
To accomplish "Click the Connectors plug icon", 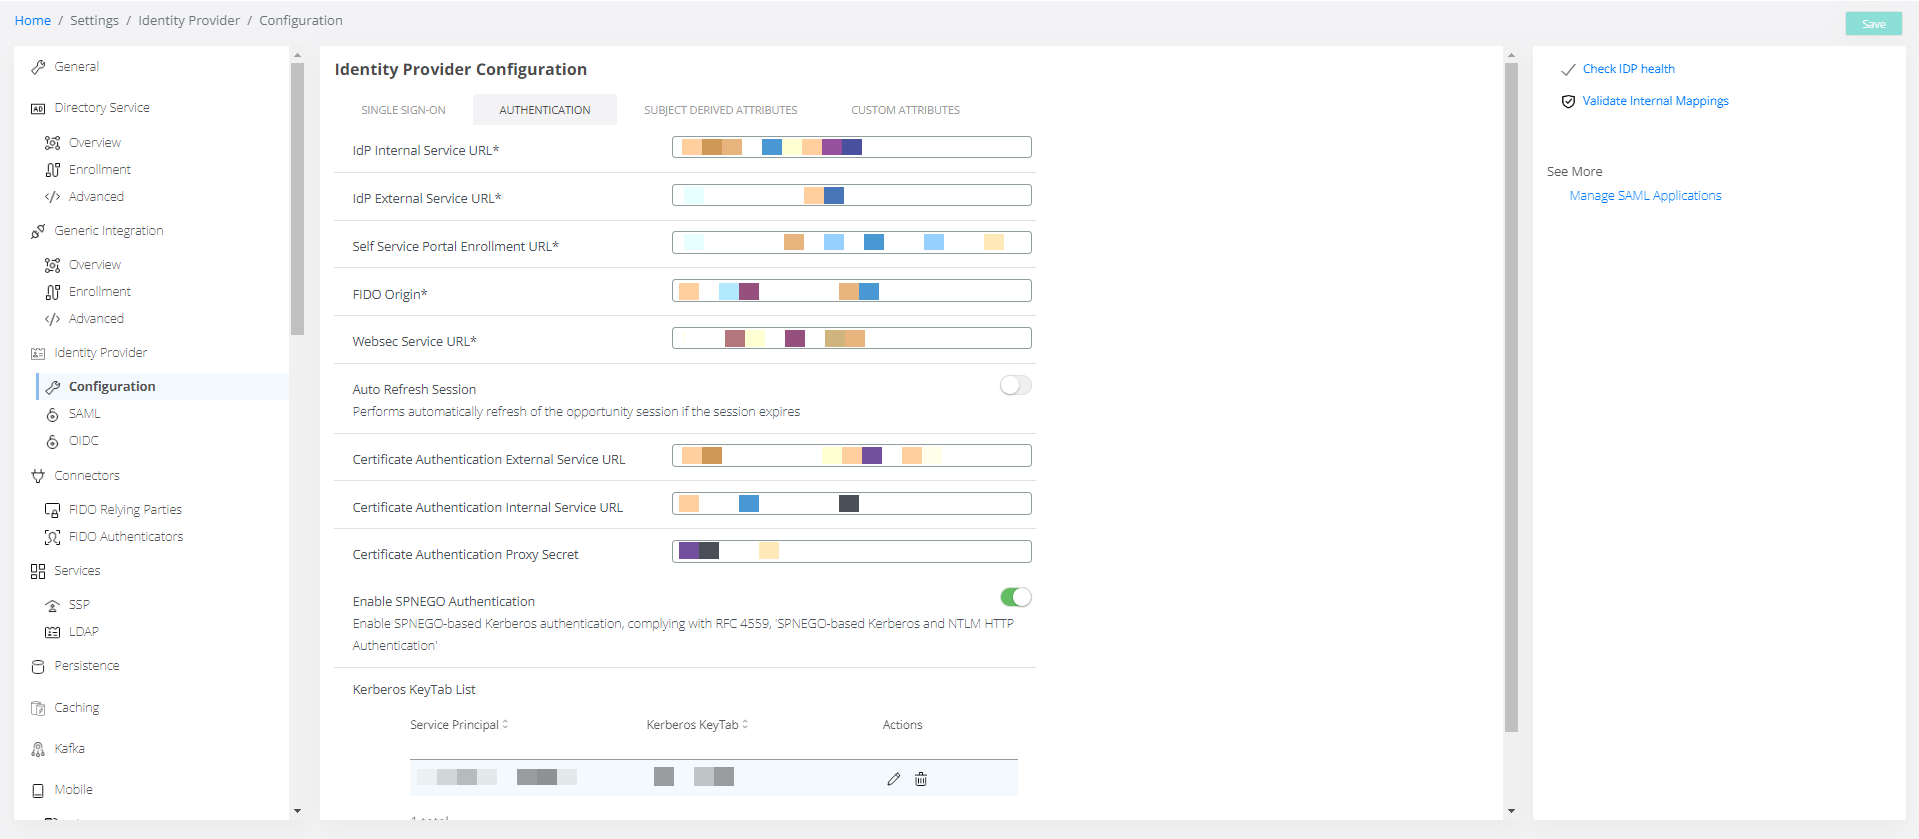I will click(x=38, y=476).
